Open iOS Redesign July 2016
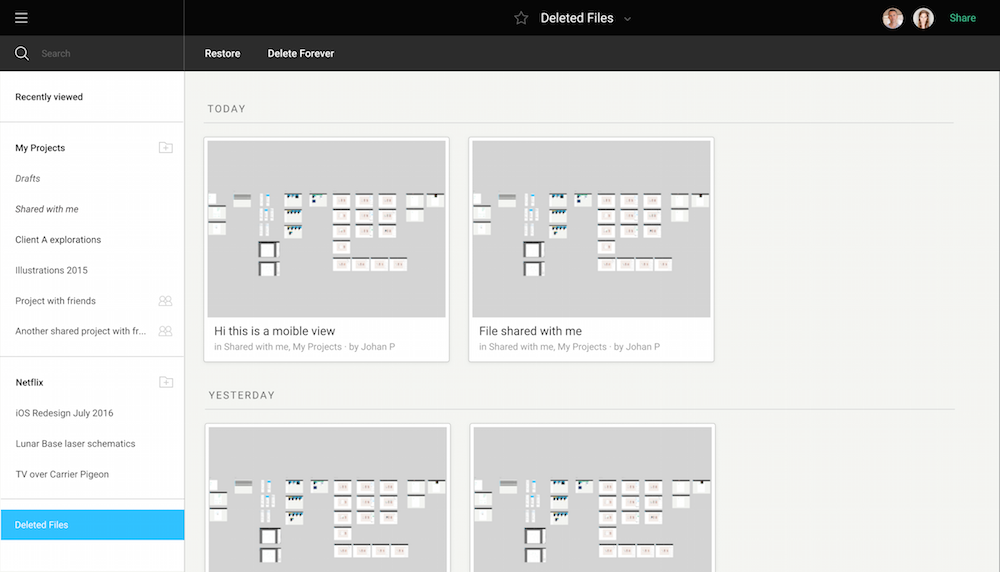 tap(64, 413)
